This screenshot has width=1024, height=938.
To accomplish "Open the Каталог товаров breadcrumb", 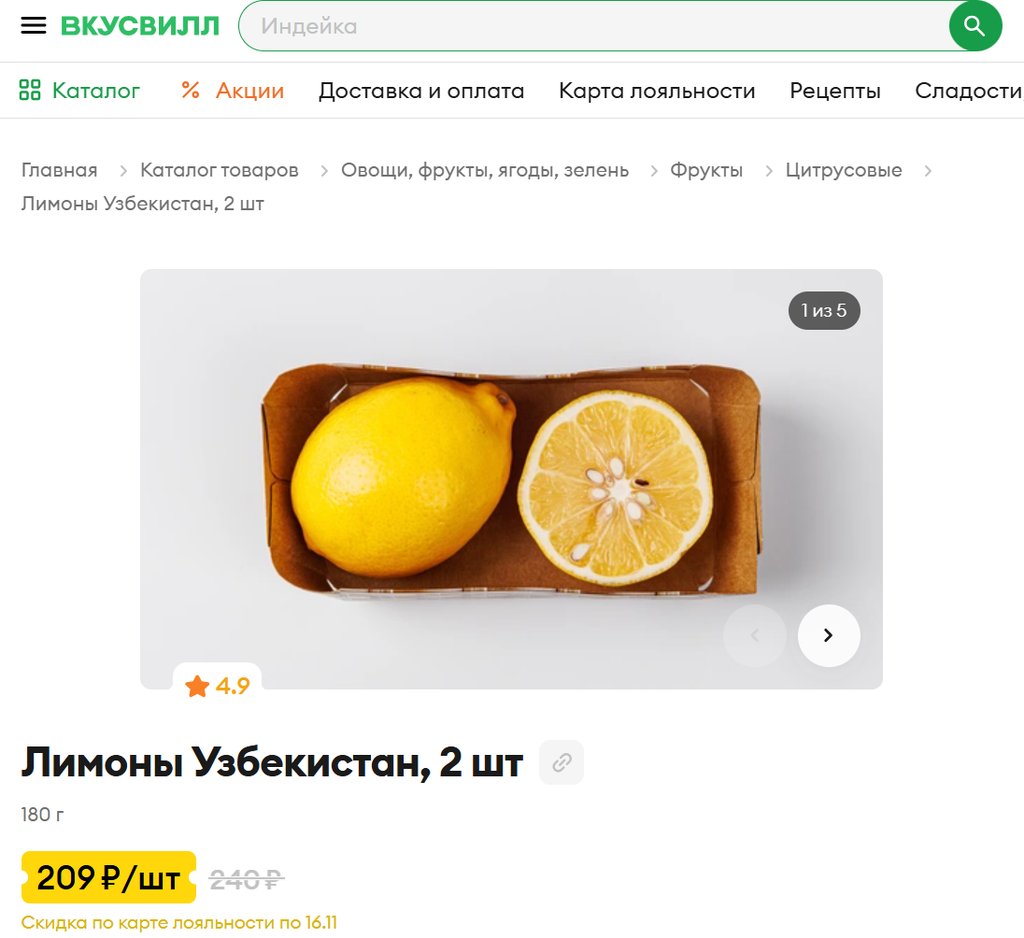I will [219, 170].
